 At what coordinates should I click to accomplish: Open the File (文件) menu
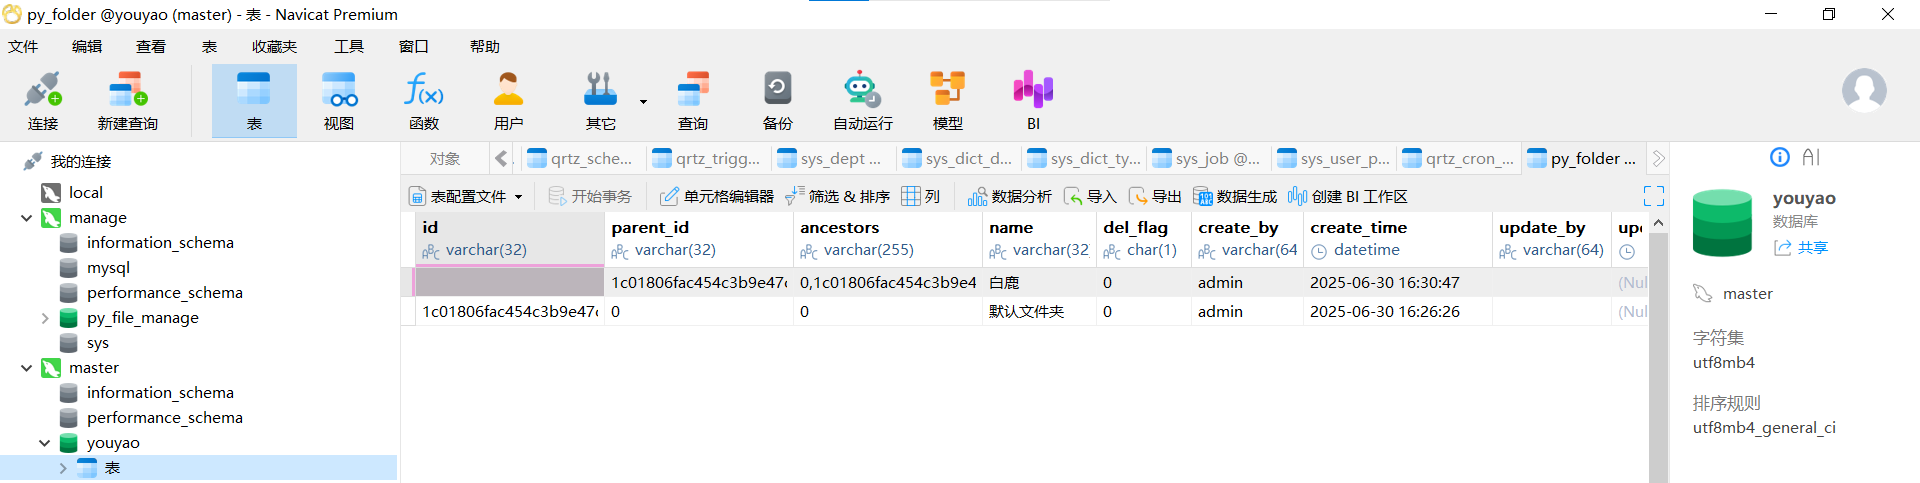23,46
